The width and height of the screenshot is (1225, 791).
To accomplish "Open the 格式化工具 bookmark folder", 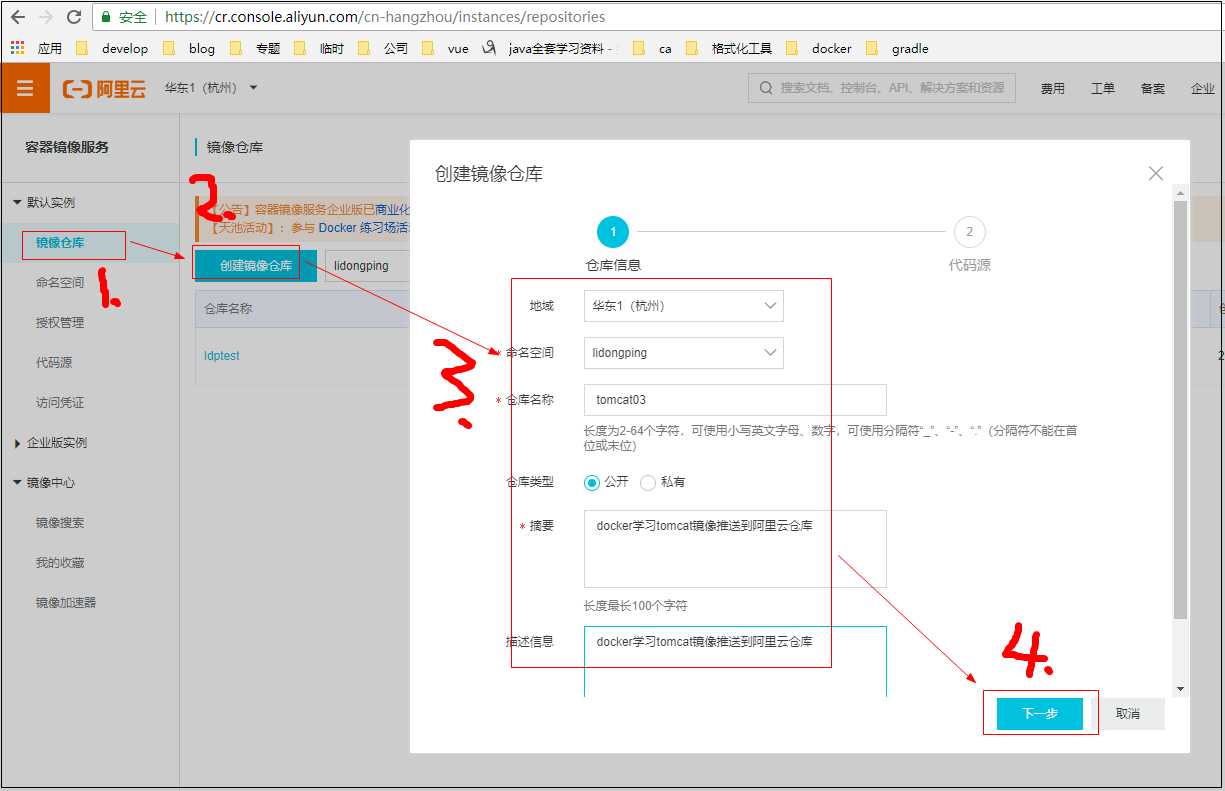I will click(x=729, y=48).
